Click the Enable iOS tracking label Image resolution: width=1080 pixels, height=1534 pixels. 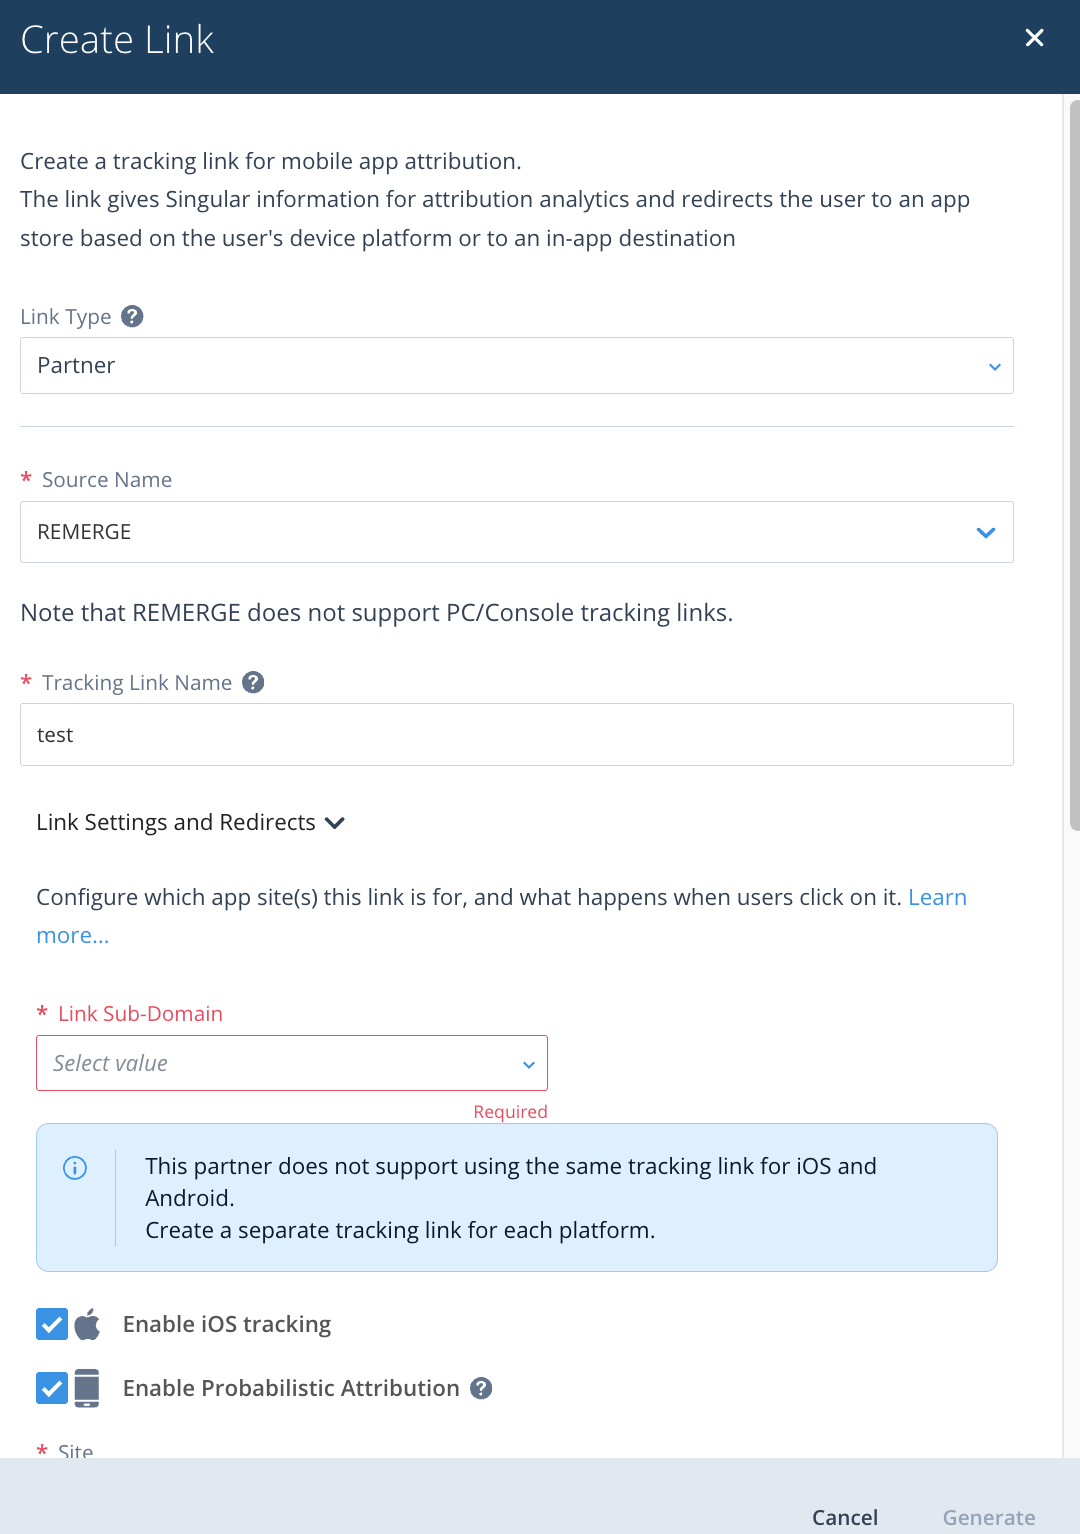tap(227, 1324)
